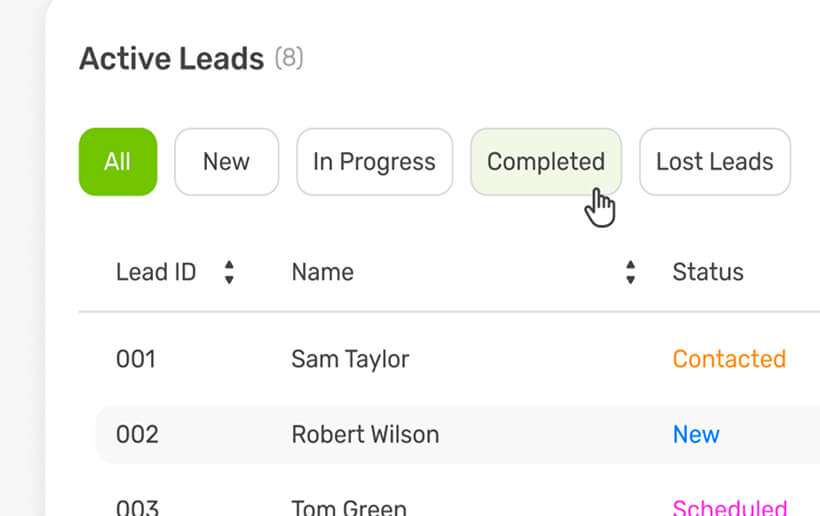Open the Robert Wilson lead name
820x516 pixels.
(365, 435)
